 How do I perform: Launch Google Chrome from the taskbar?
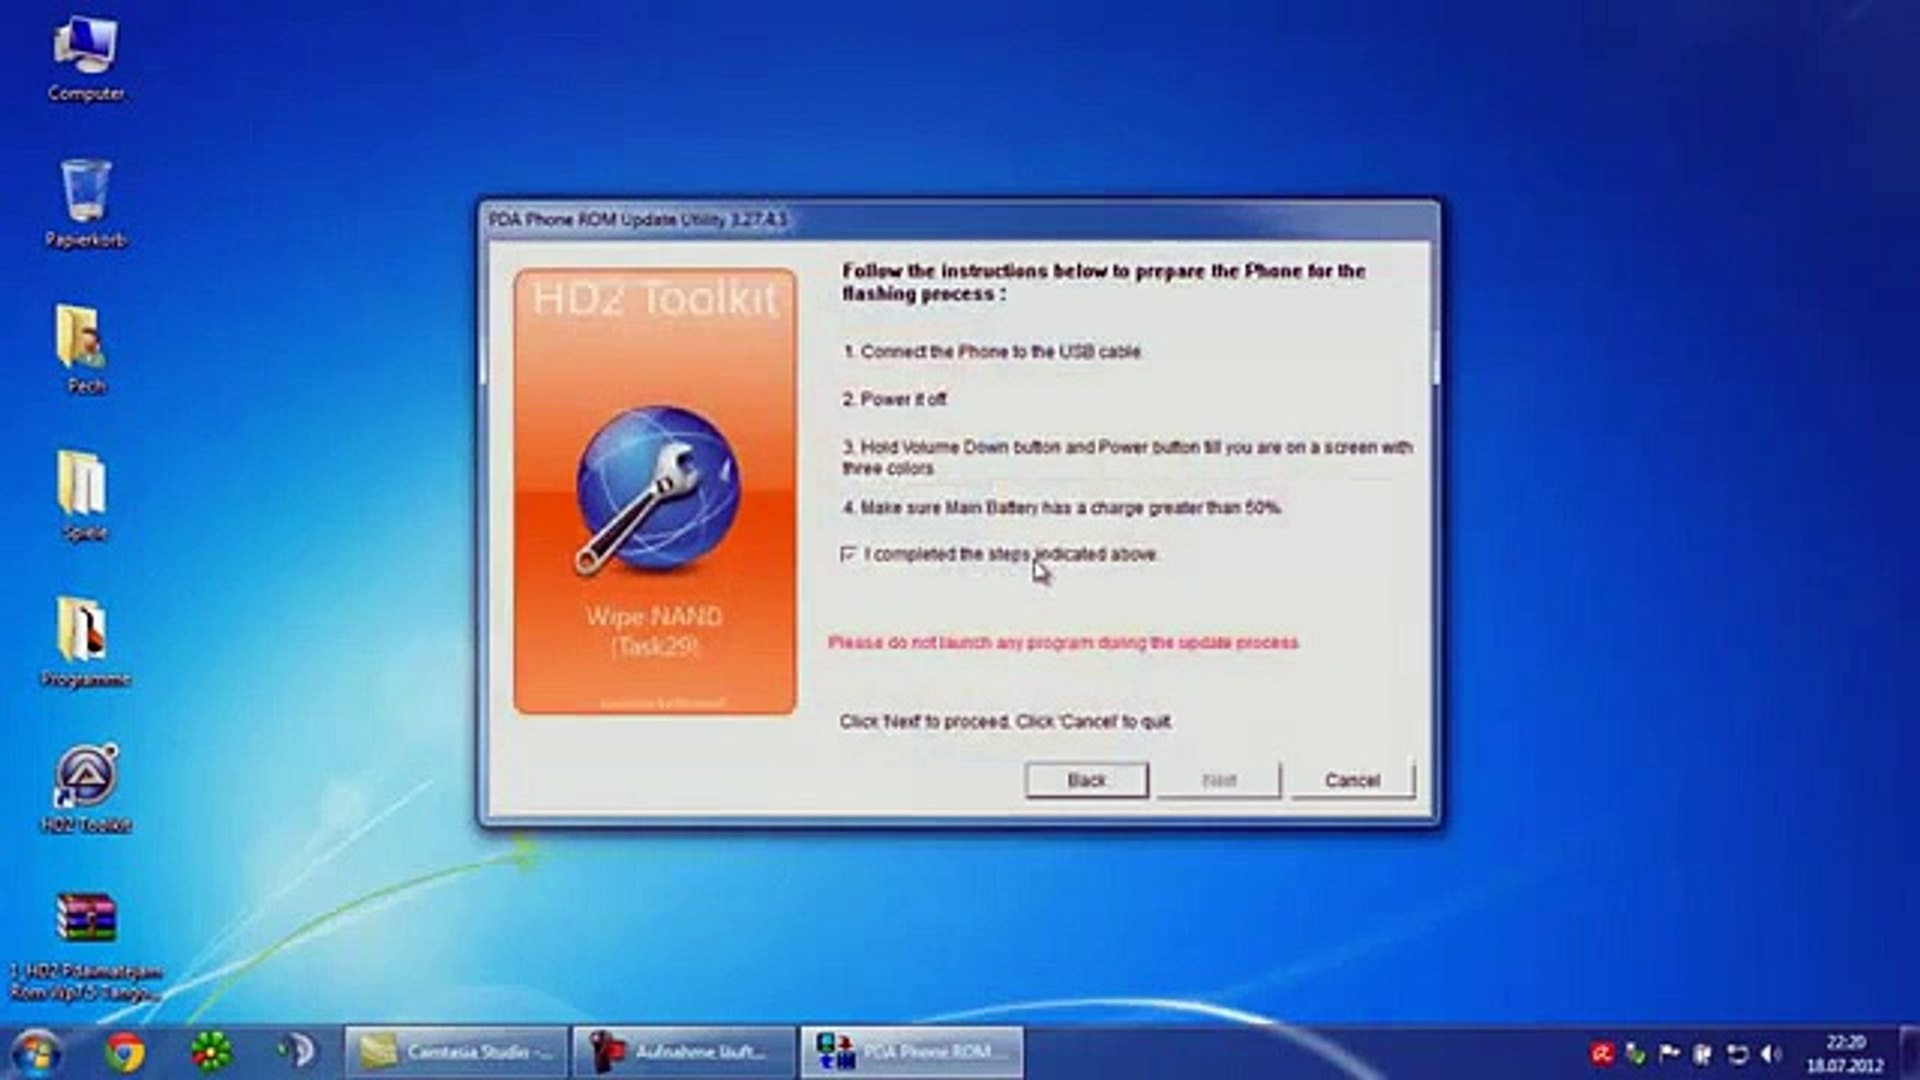(125, 1052)
